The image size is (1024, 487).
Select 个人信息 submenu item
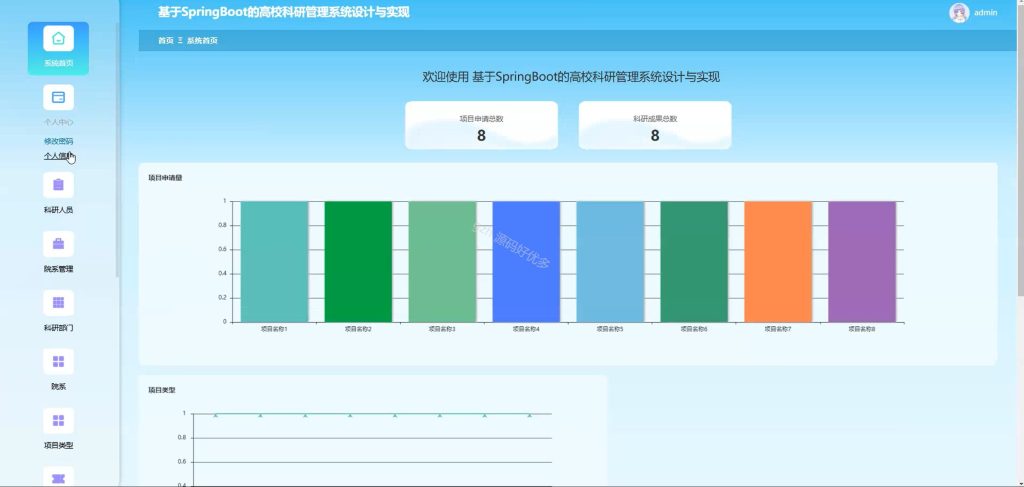(58, 156)
